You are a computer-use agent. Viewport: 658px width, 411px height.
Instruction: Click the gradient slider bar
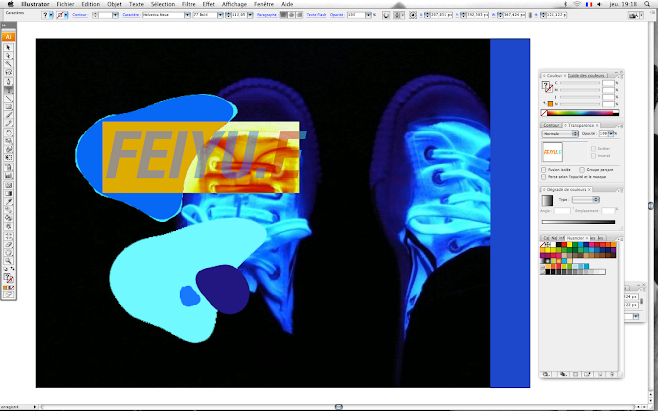click(578, 222)
